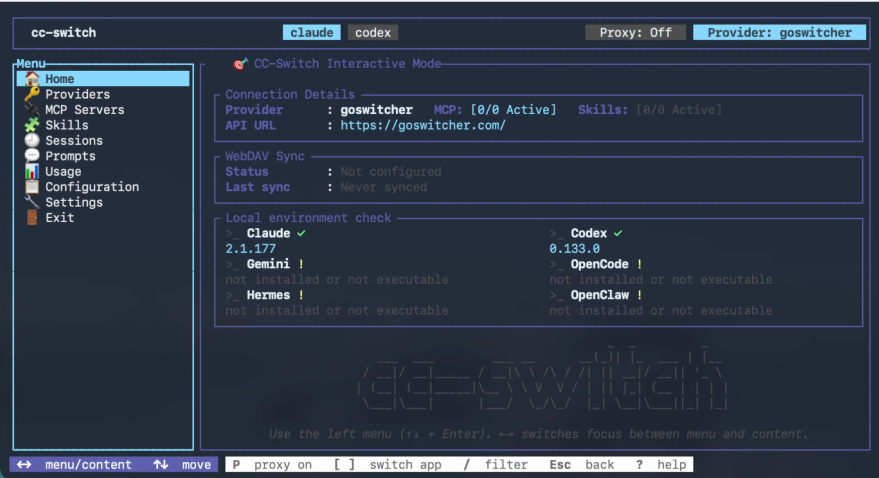Screen dimensions: 879x478
Task: Open the Providers menu entry
Action: coord(103,94)
